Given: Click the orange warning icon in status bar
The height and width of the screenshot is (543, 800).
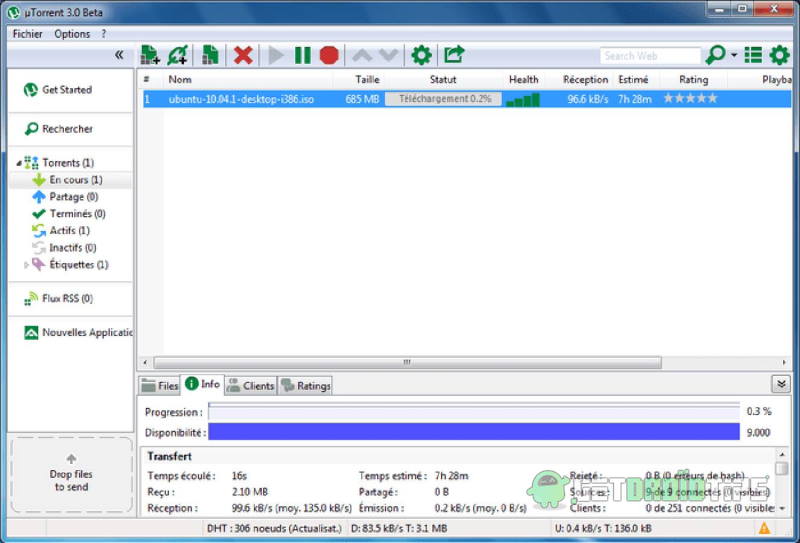Looking at the screenshot, I should tap(764, 528).
